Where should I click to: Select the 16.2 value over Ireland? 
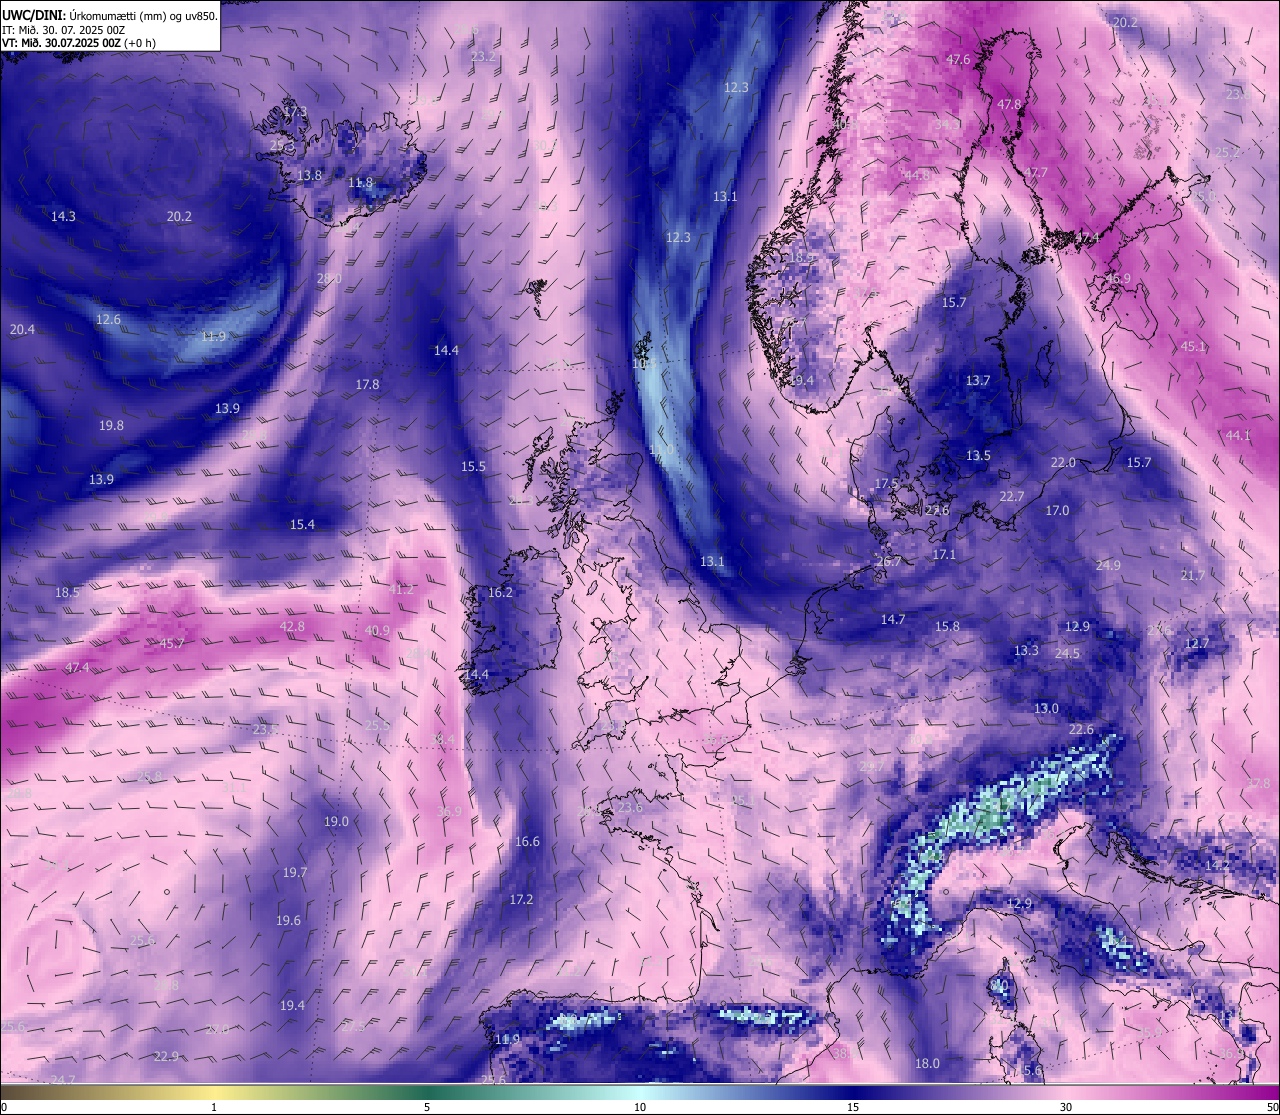500,593
